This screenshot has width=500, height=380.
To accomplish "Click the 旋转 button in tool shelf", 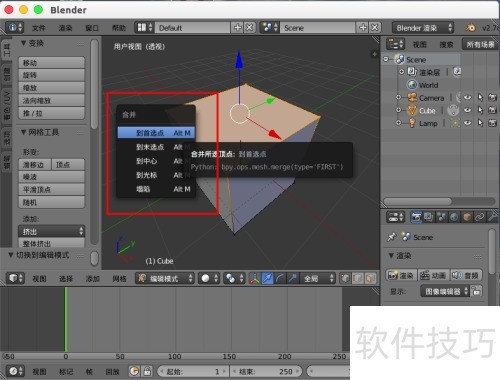I will coord(52,75).
